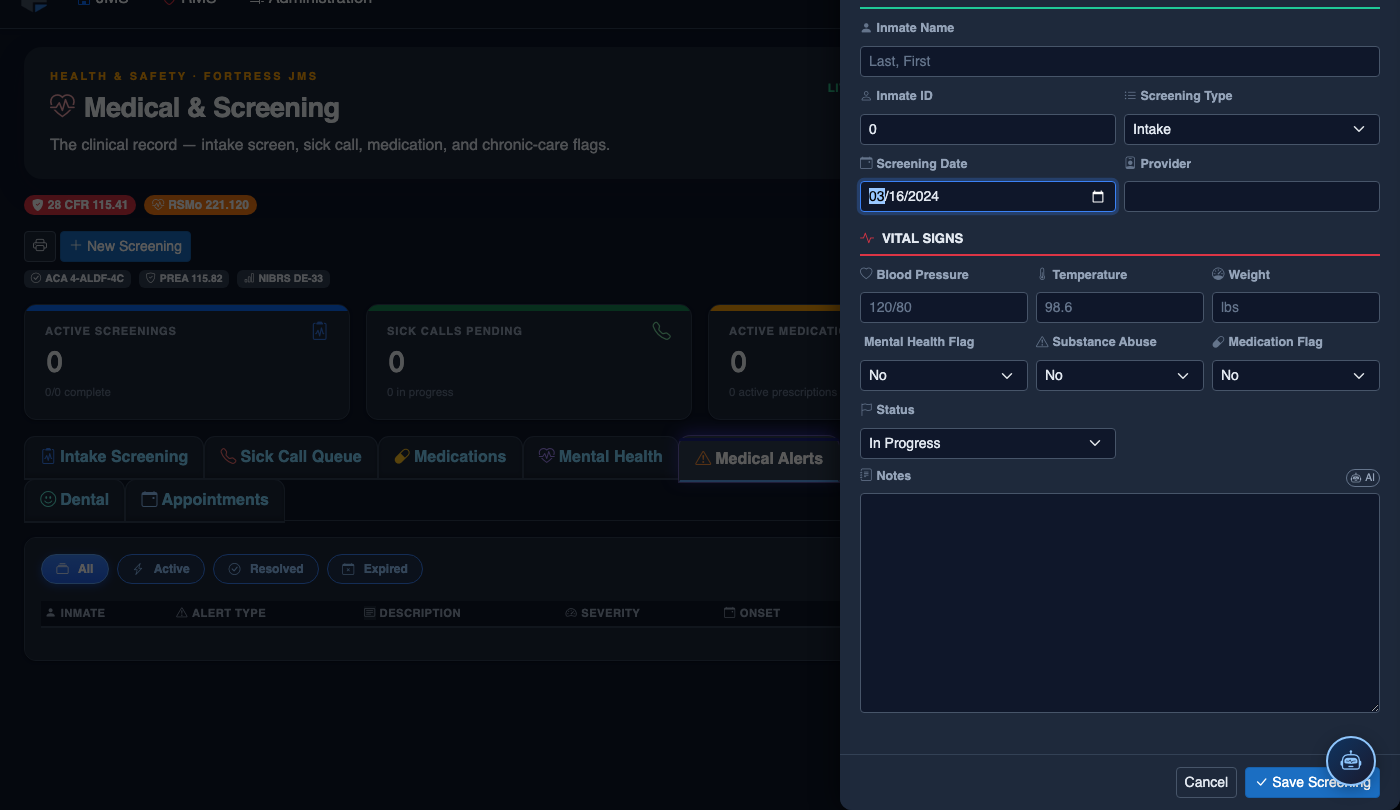
Task: Open the Sick Call Queue tab
Action: [291, 457]
